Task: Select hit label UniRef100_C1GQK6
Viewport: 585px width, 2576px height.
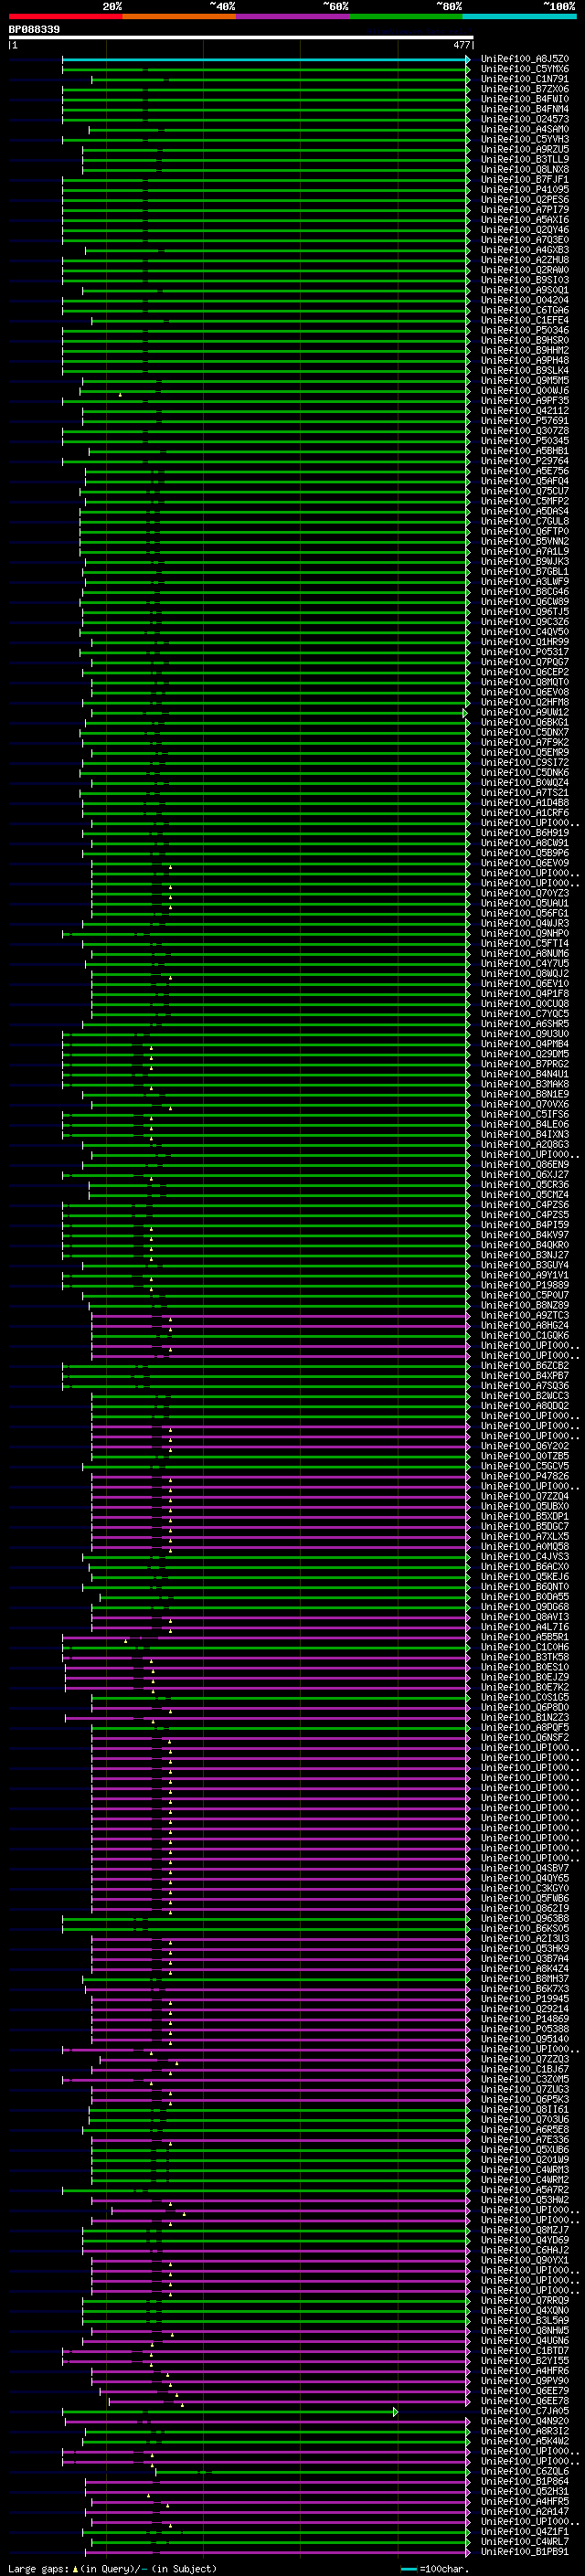Action: click(x=525, y=1335)
